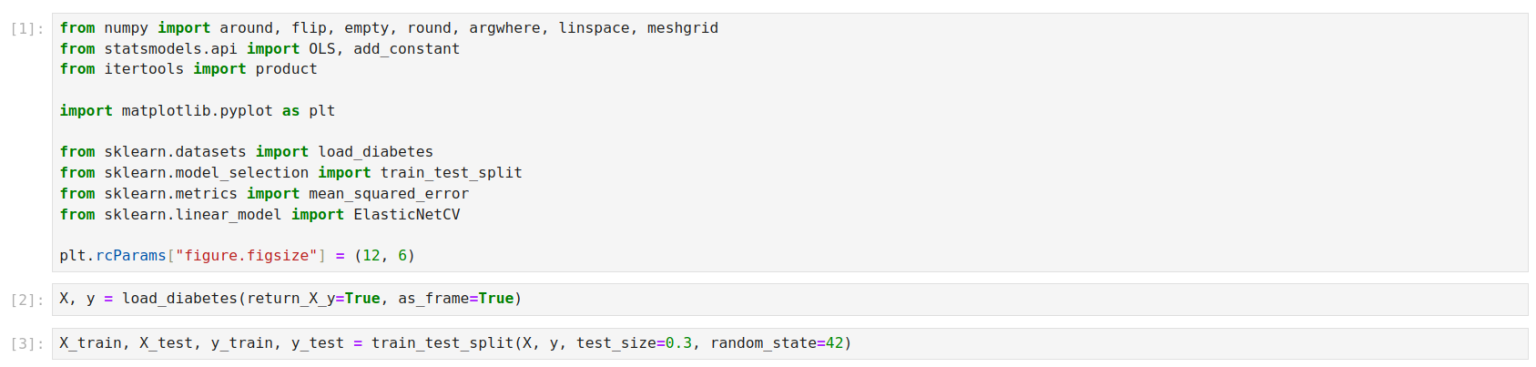Click the sklearn.datasets import line
The image size is (1536, 367).
point(246,151)
